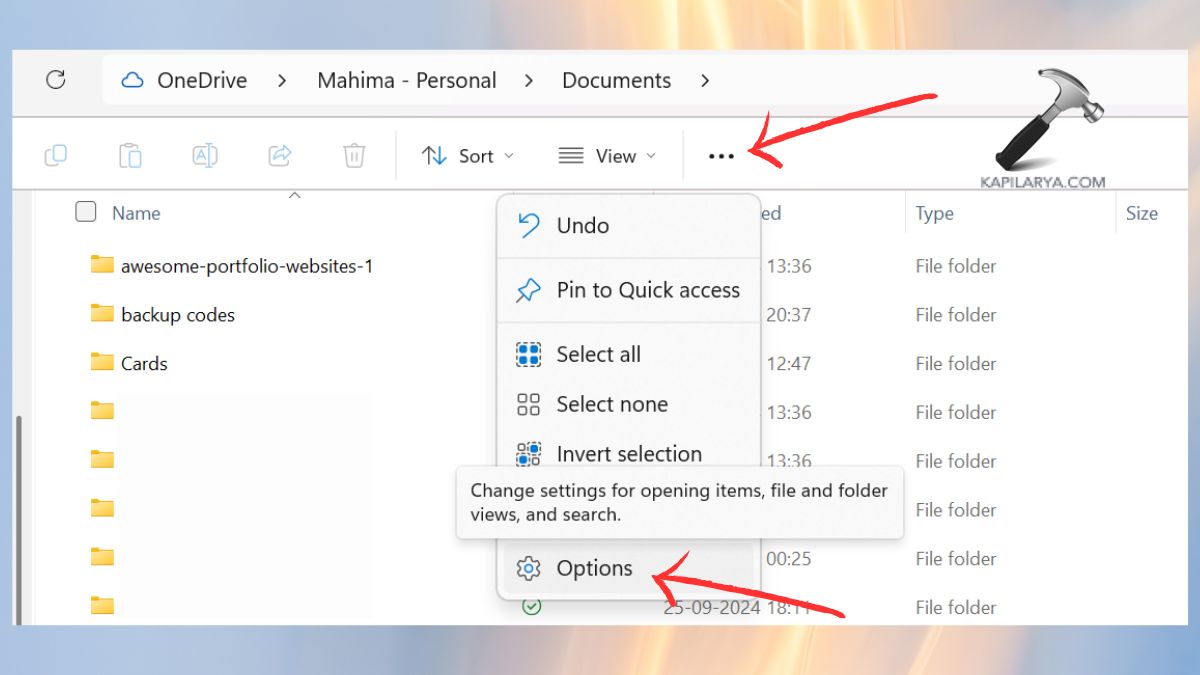Click the Cards folder icon
The width and height of the screenshot is (1200, 675).
(103, 363)
